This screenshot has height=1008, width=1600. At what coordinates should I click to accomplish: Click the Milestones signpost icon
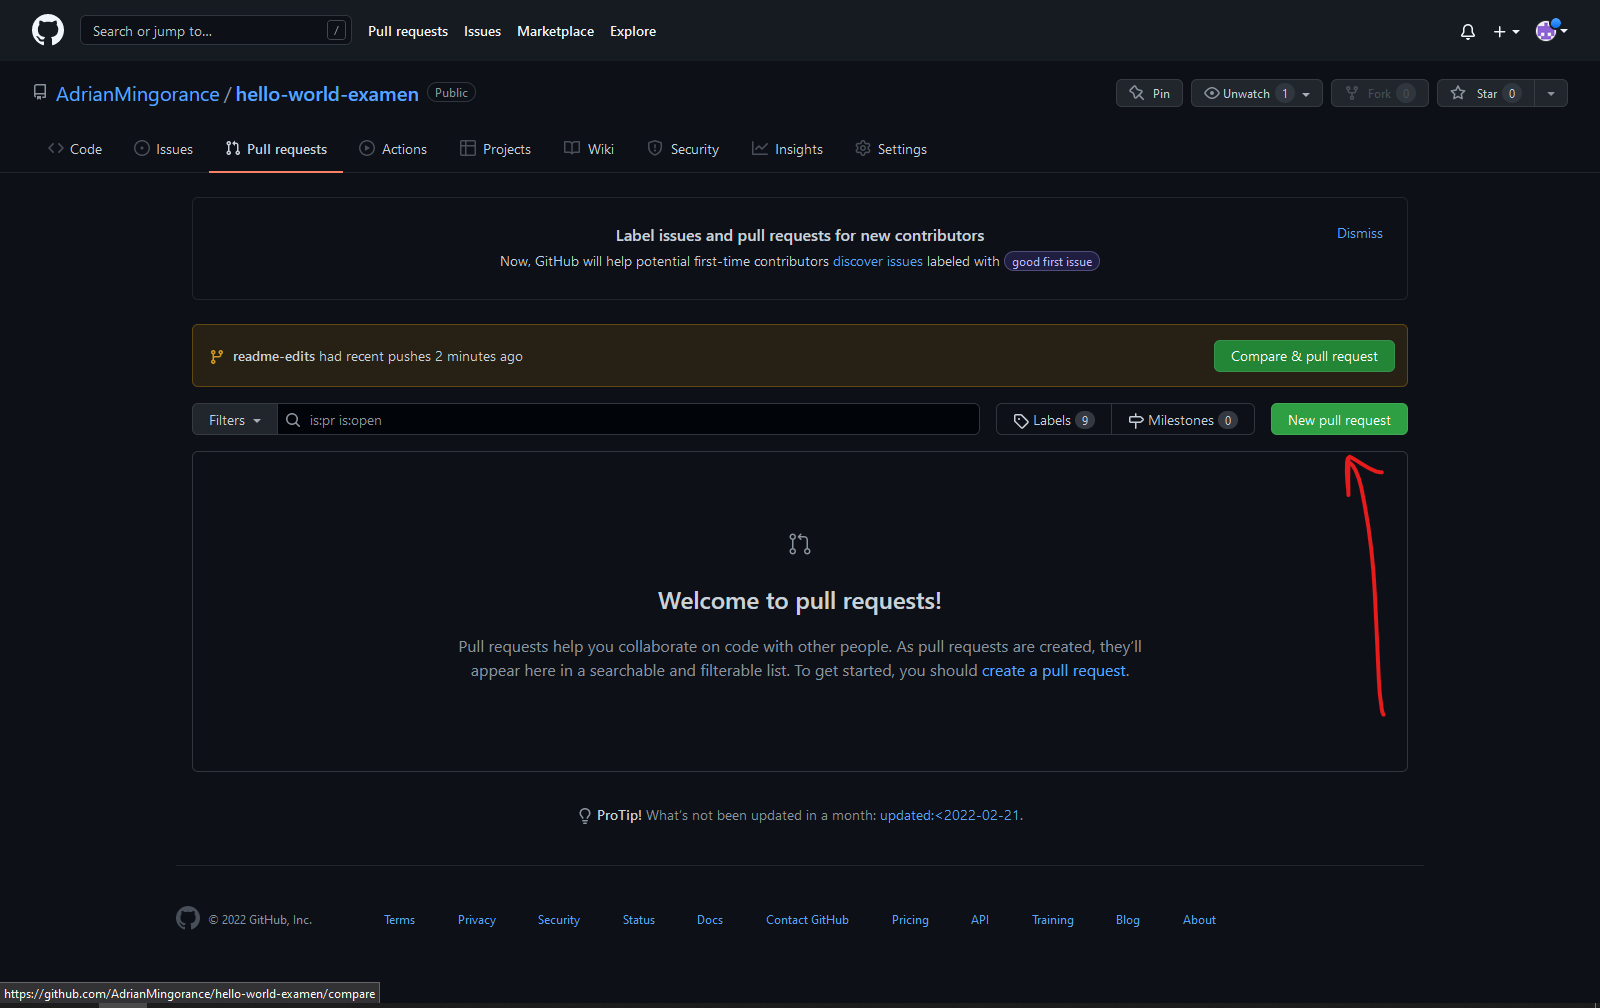1138,419
